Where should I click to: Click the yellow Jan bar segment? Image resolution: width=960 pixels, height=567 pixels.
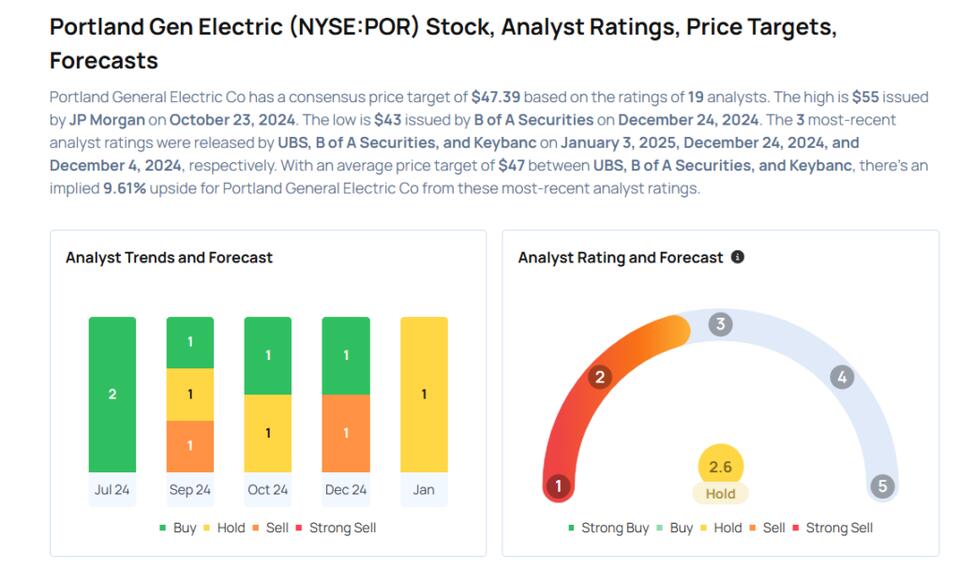424,394
